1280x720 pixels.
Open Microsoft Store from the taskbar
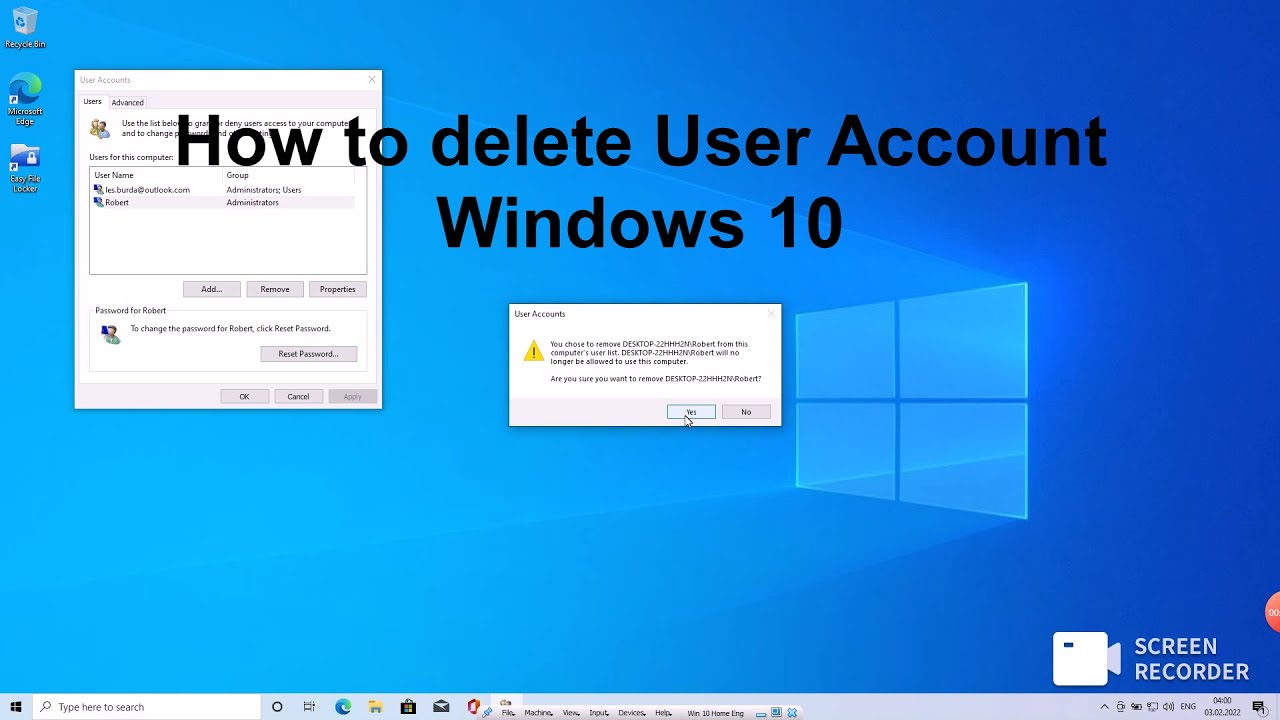pos(408,707)
